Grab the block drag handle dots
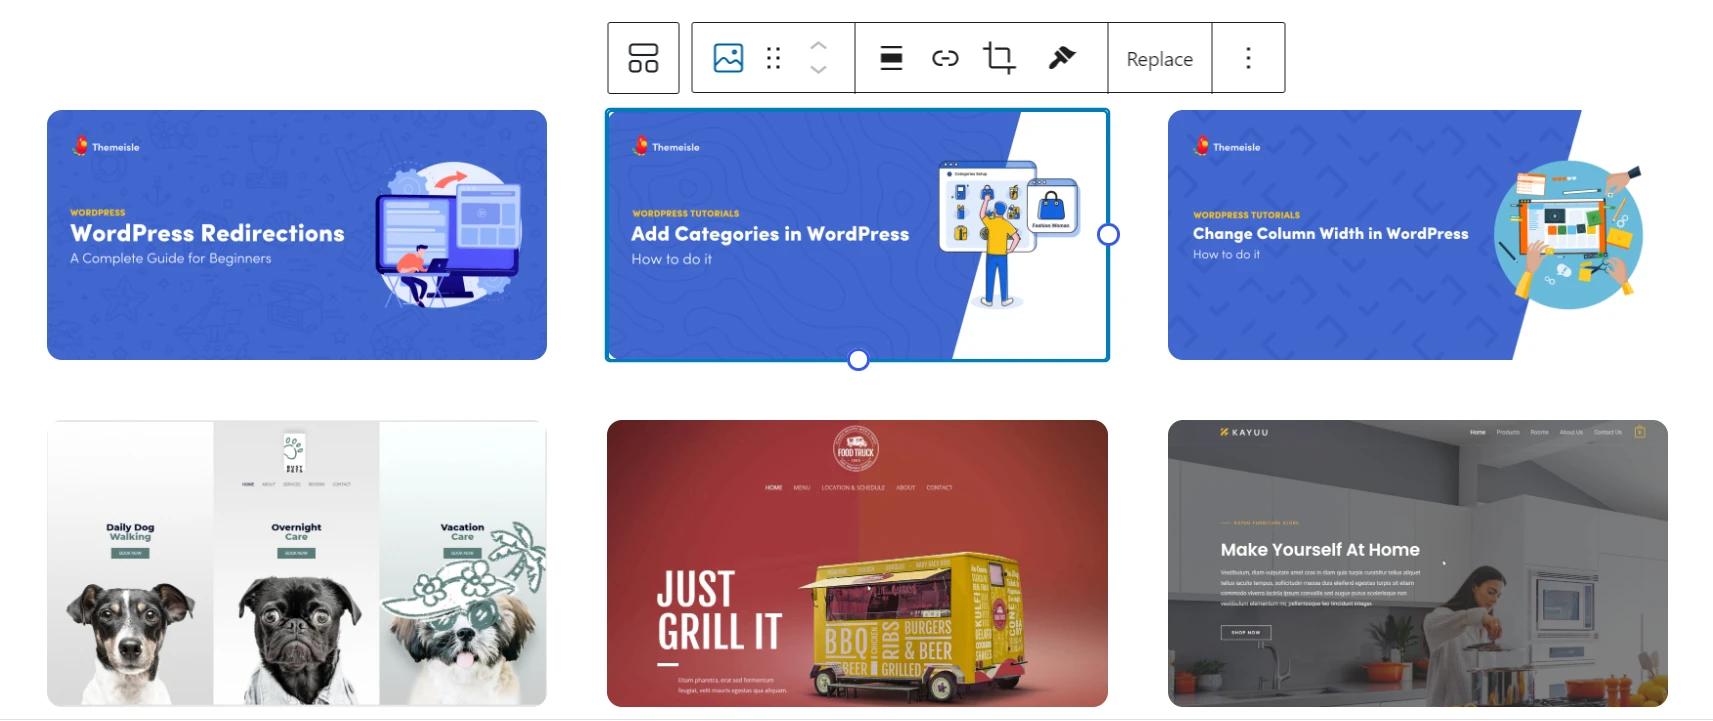This screenshot has width=1713, height=721. pos(773,58)
